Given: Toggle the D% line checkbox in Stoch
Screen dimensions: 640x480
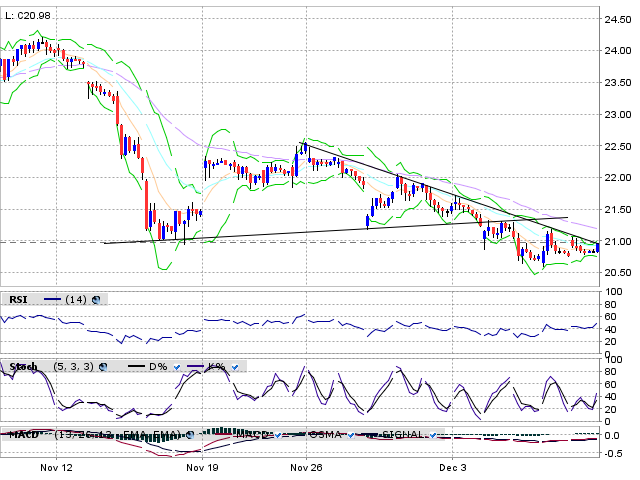Looking at the screenshot, I should click(177, 367).
